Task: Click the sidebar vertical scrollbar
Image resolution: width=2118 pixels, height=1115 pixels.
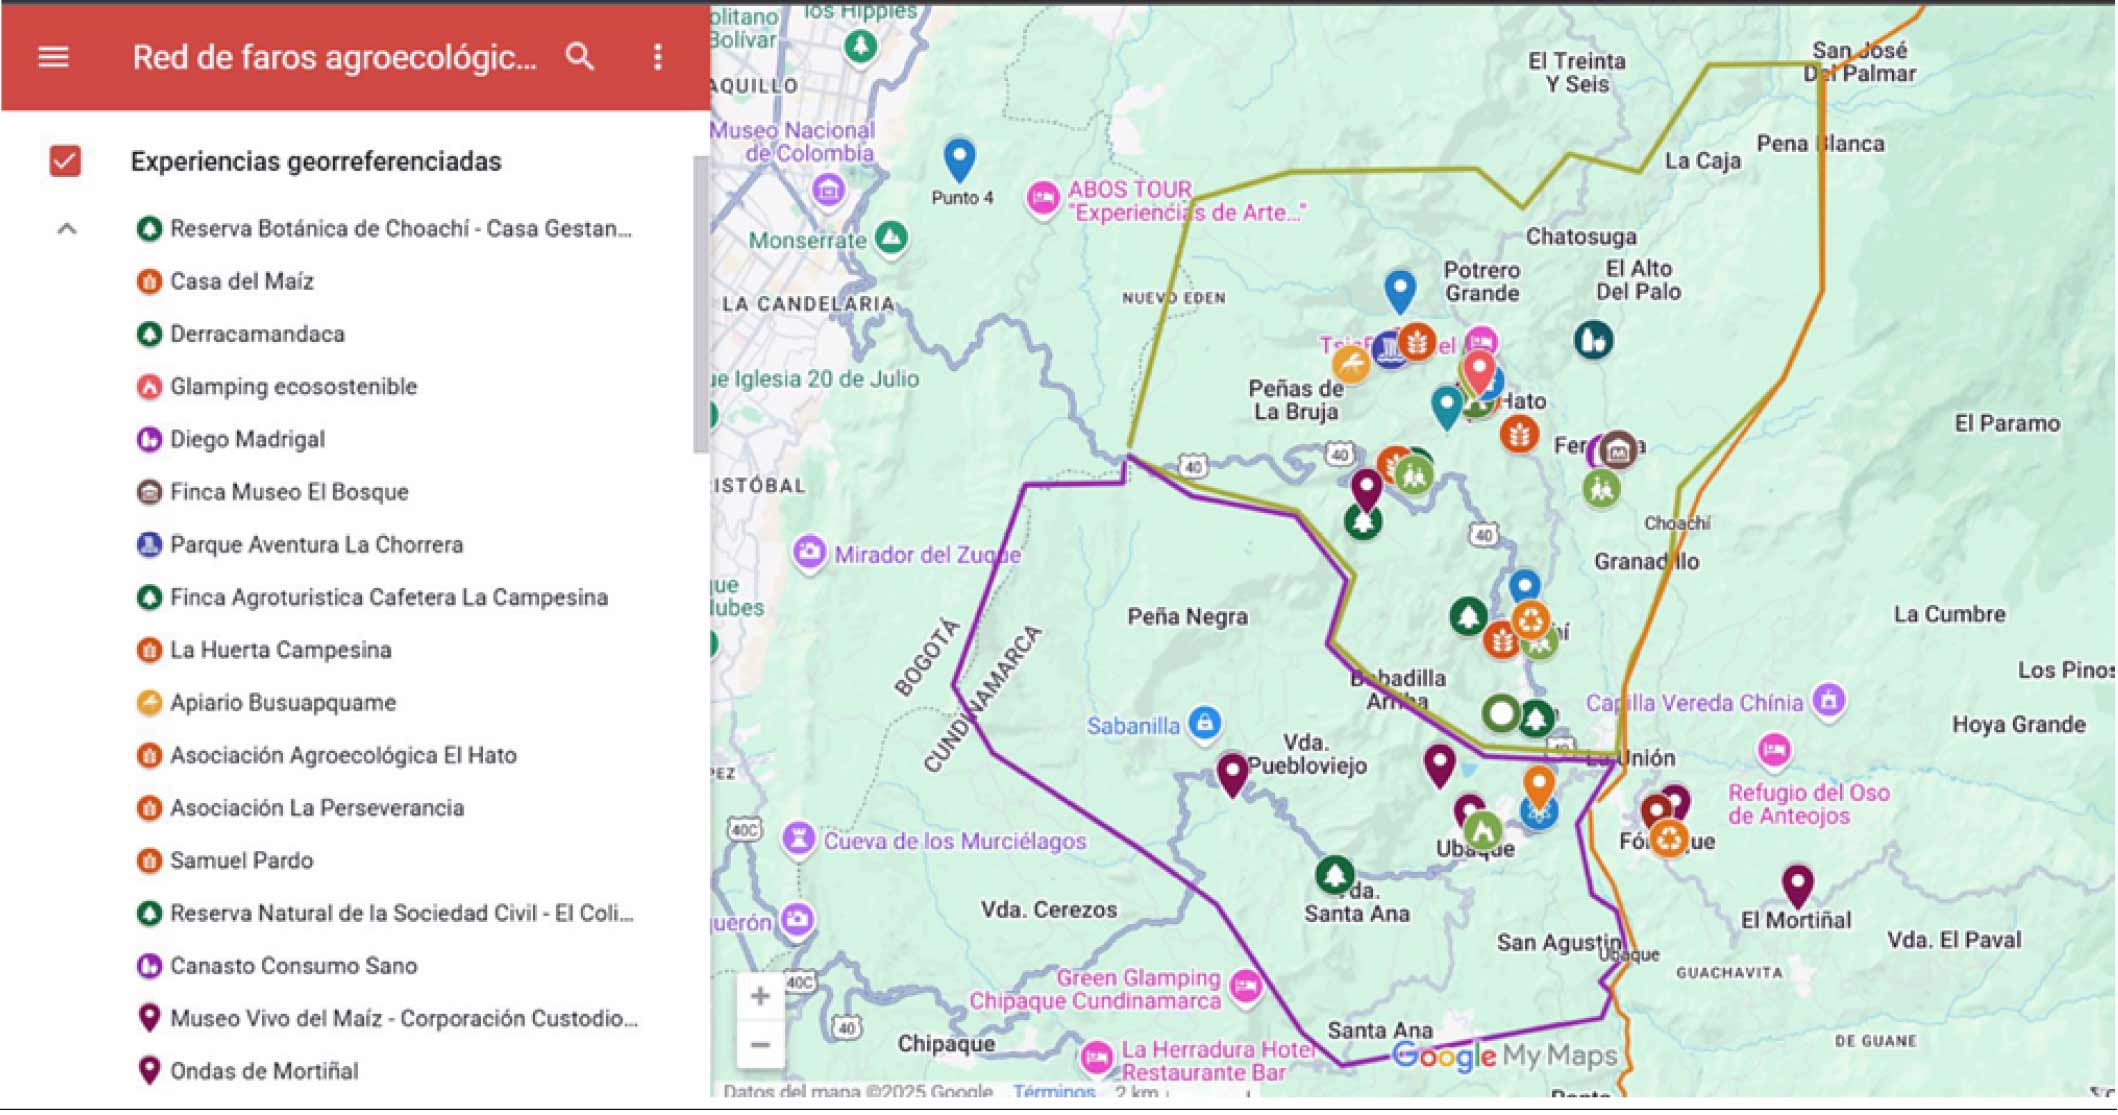Action: click(700, 305)
